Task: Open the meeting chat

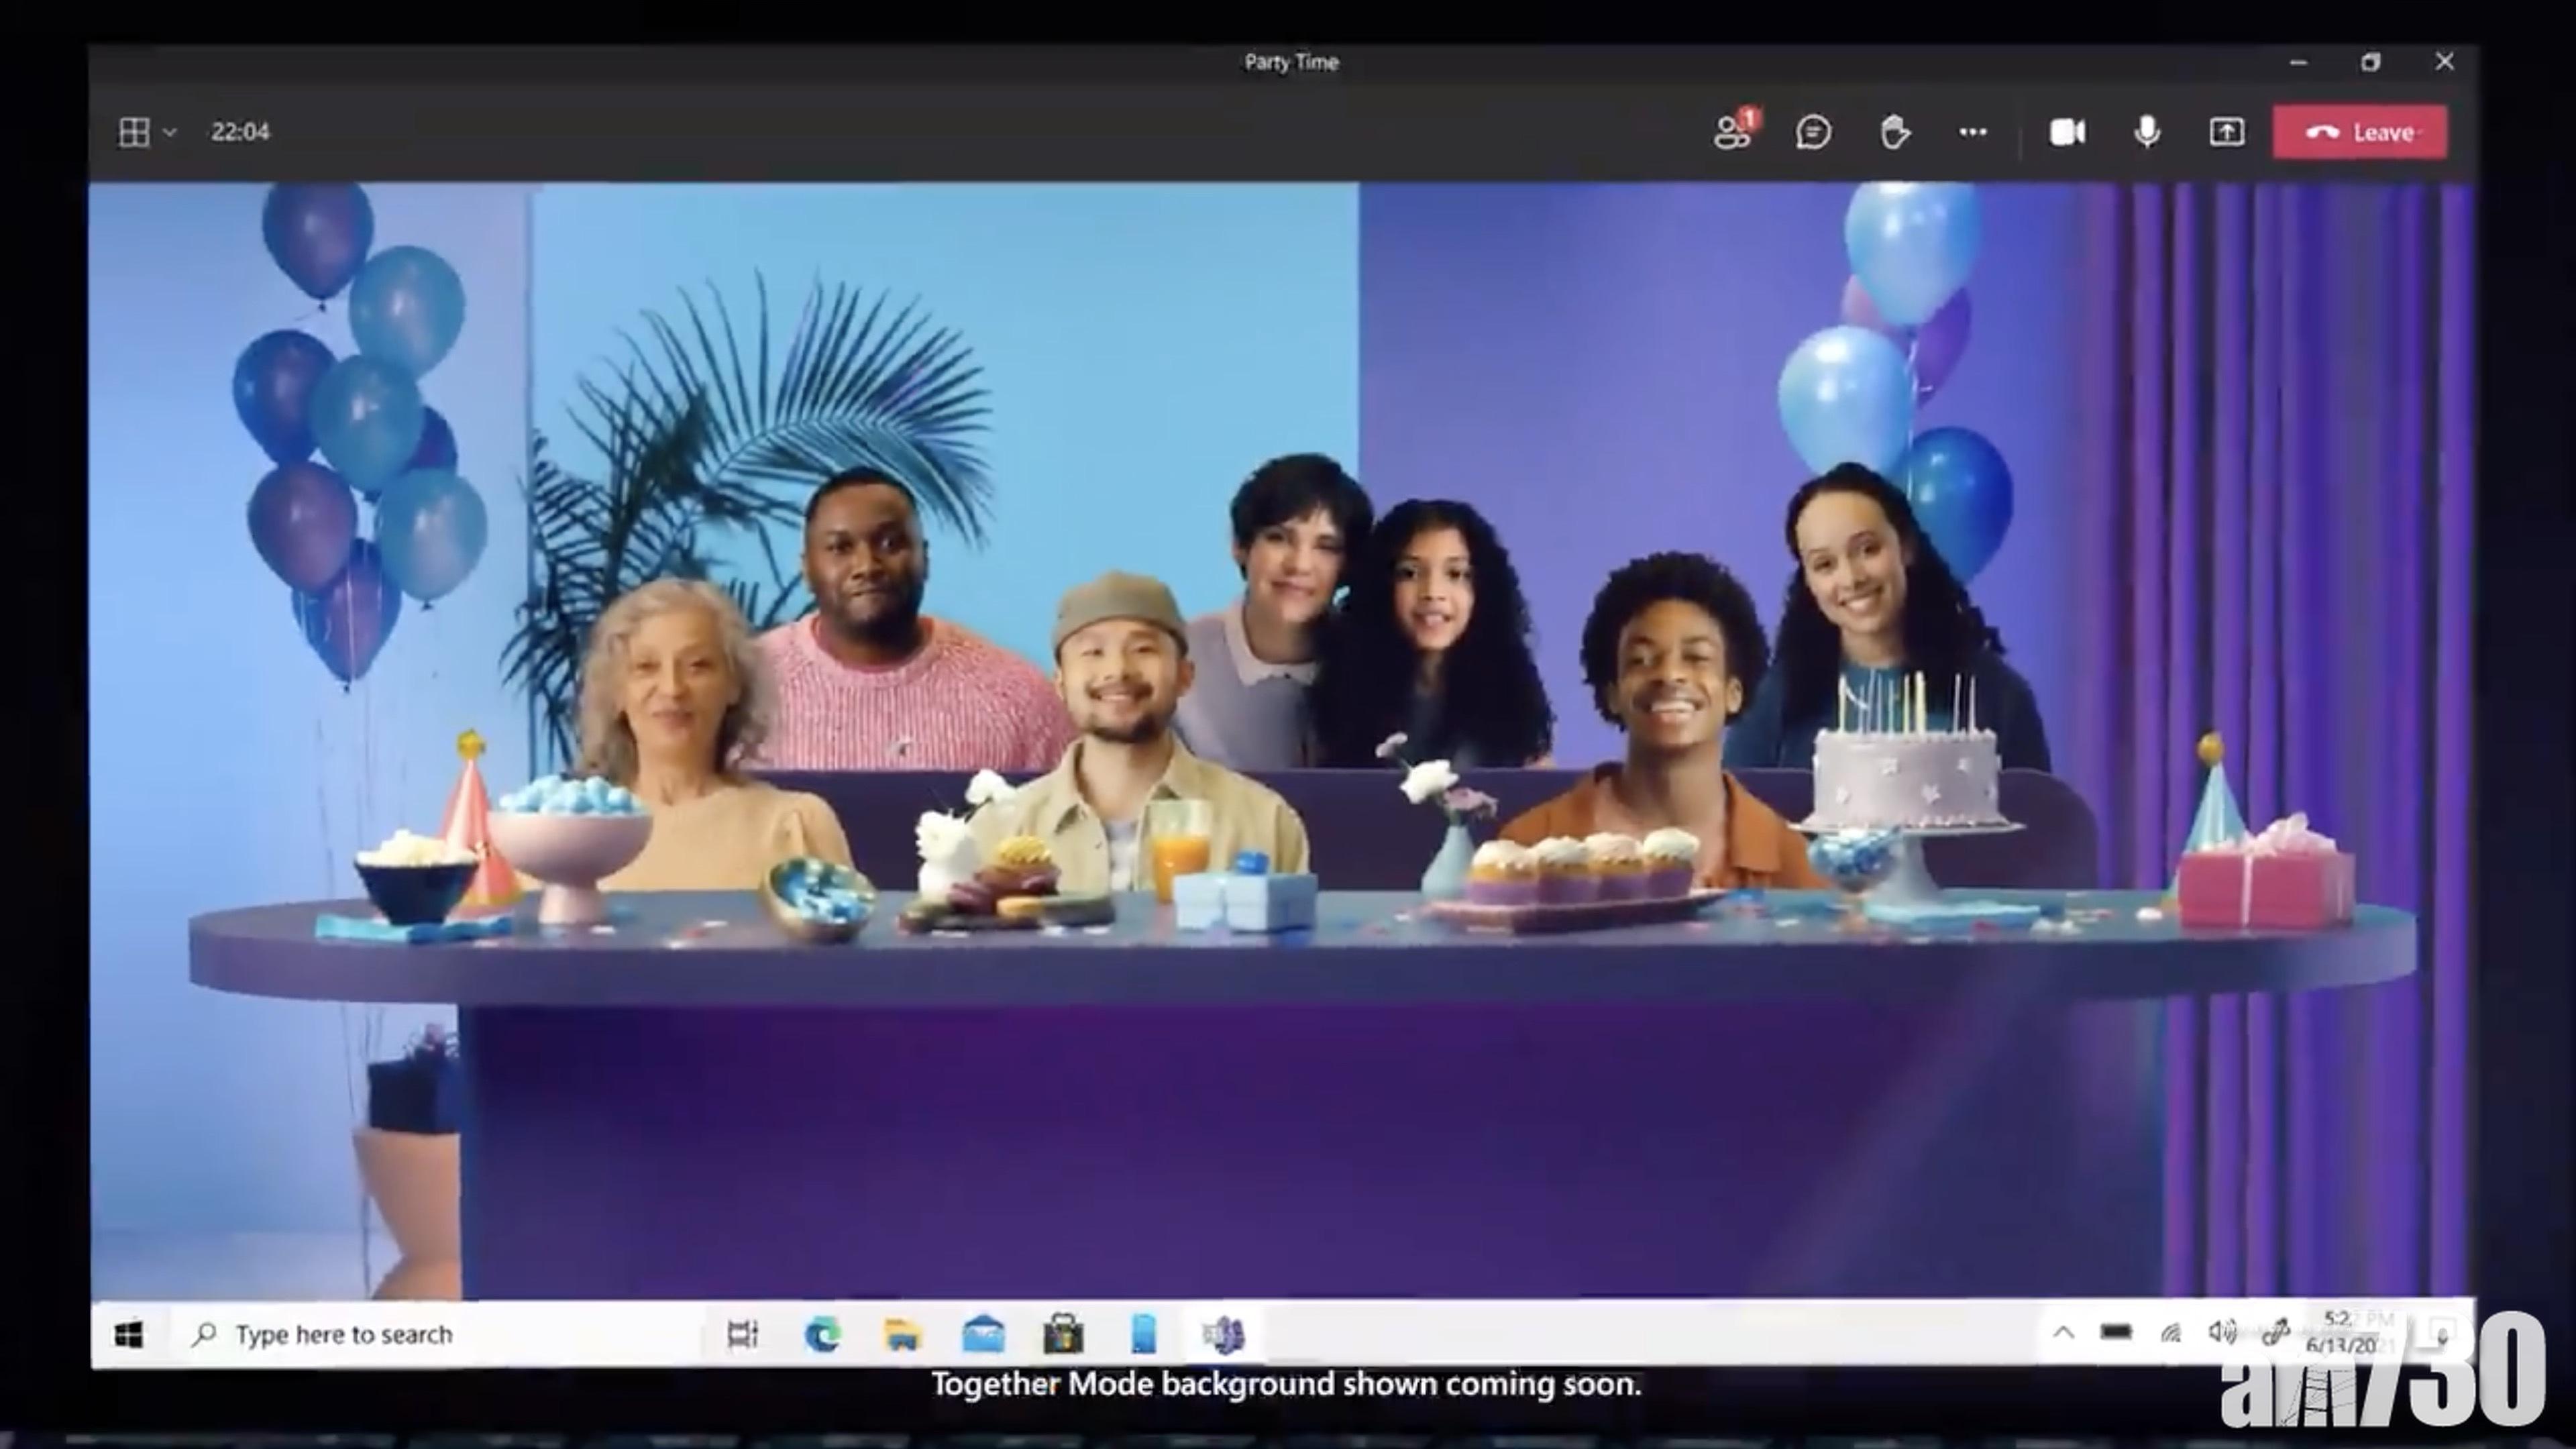Action: [1813, 132]
